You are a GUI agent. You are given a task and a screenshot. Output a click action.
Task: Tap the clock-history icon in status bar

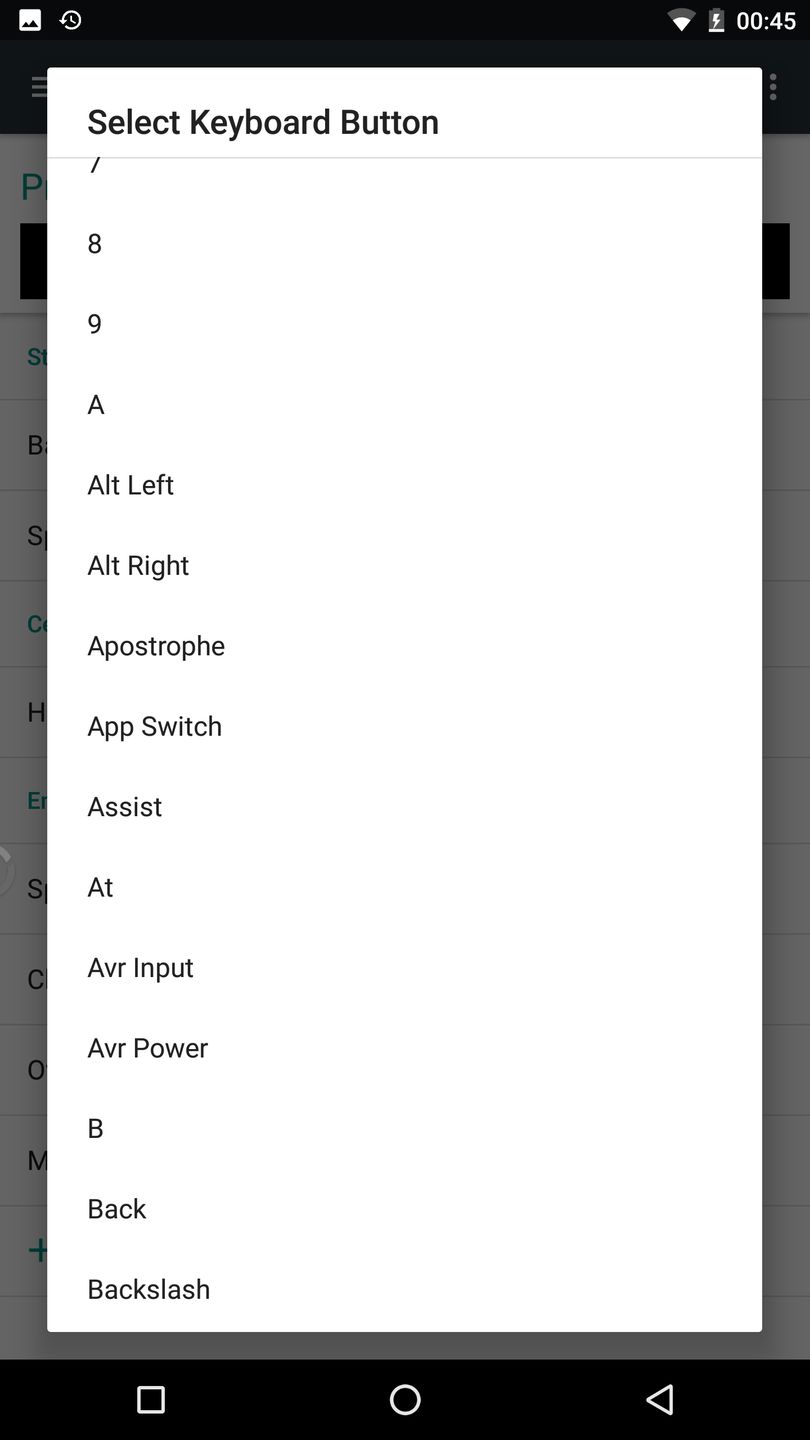70,20
